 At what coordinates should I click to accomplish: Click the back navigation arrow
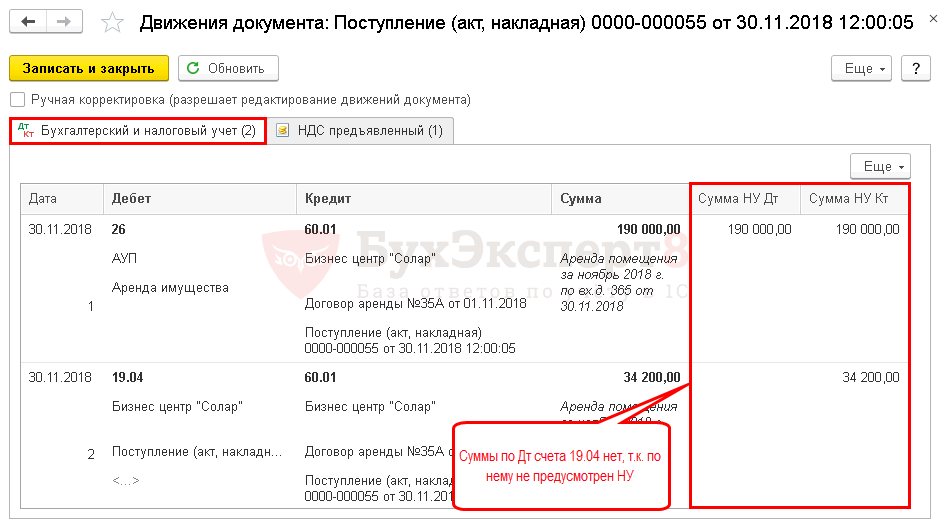pos(29,22)
